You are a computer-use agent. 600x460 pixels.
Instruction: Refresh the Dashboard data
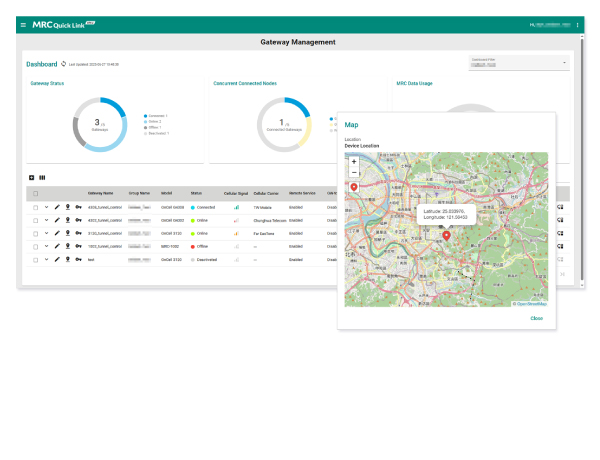[64, 64]
